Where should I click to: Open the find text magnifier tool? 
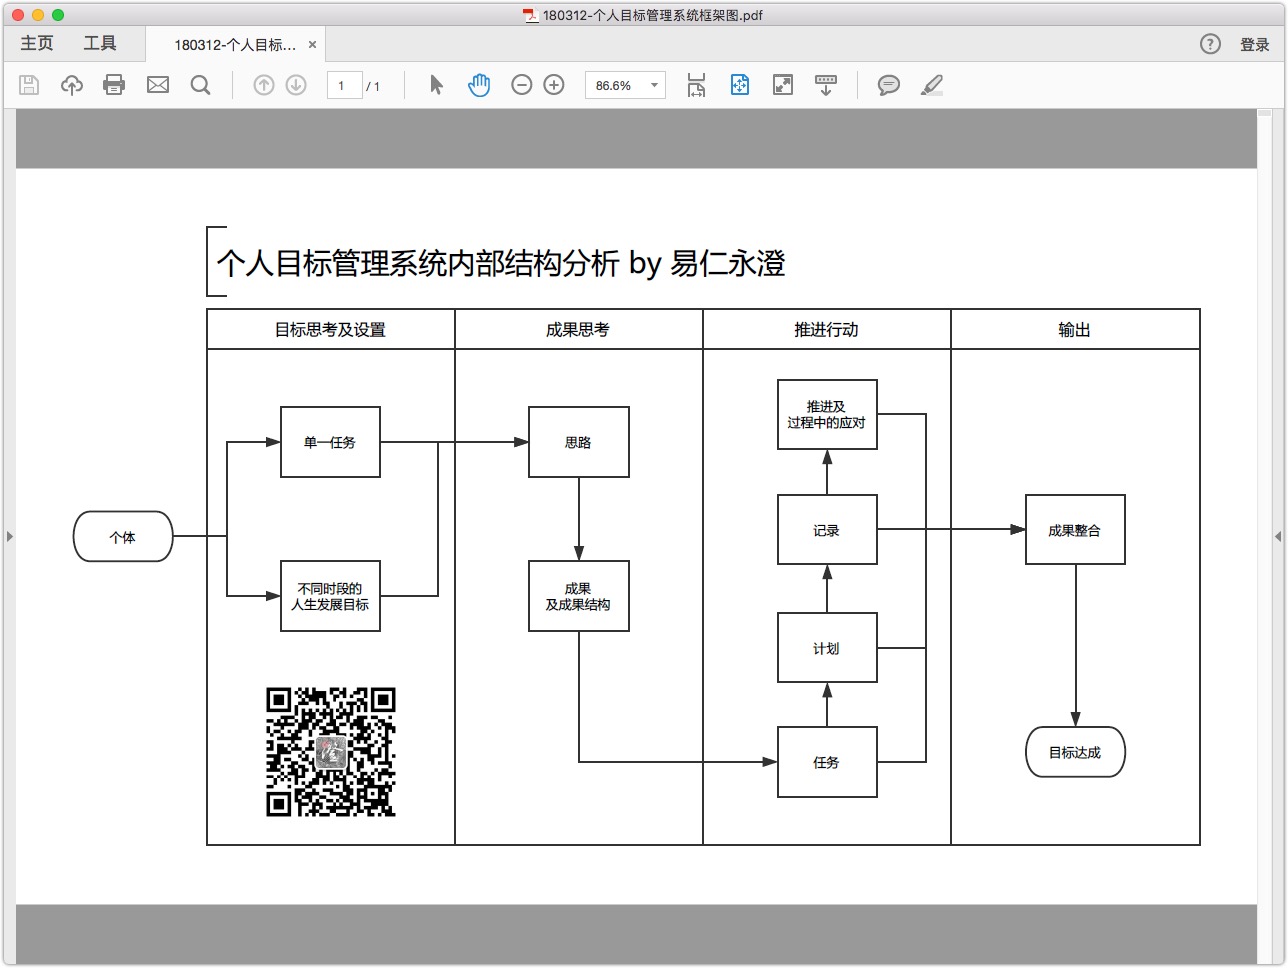tap(201, 85)
